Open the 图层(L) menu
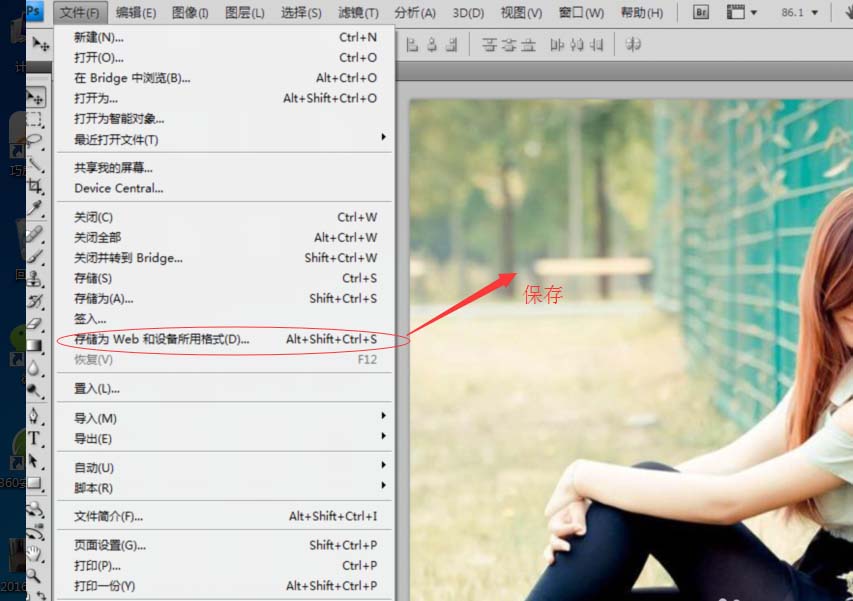Screen dimensions: 853x601 click(245, 13)
